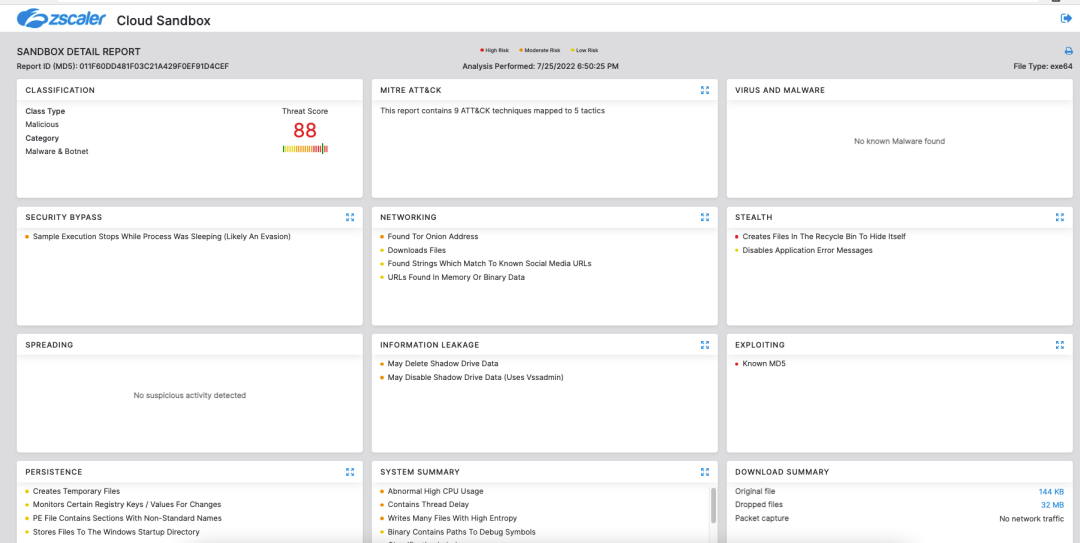This screenshot has height=543, width=1080.
Task: Click May Delete Shadow Drive Data entry
Action: tap(442, 364)
